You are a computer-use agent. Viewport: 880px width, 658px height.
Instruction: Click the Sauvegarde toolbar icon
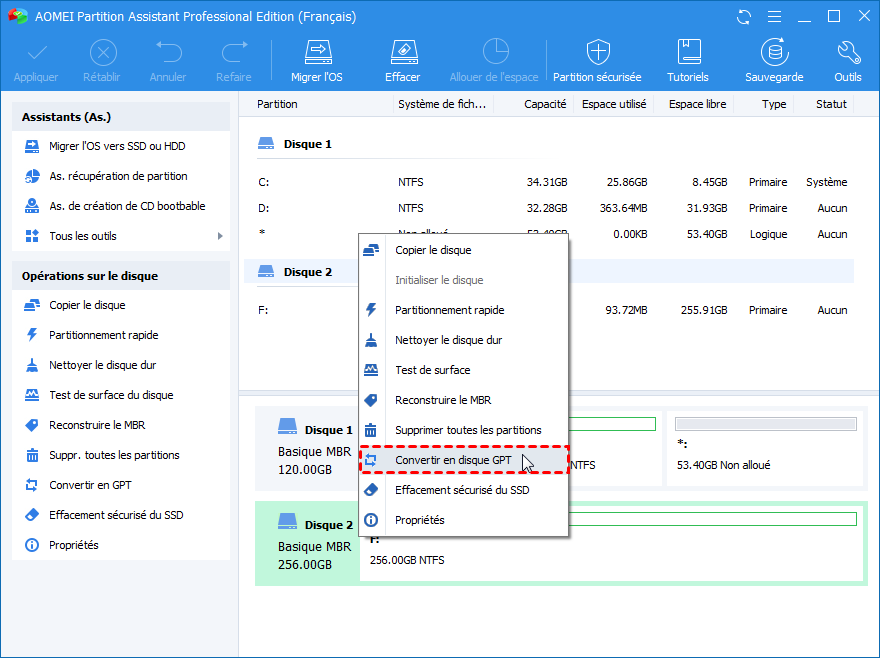[773, 53]
